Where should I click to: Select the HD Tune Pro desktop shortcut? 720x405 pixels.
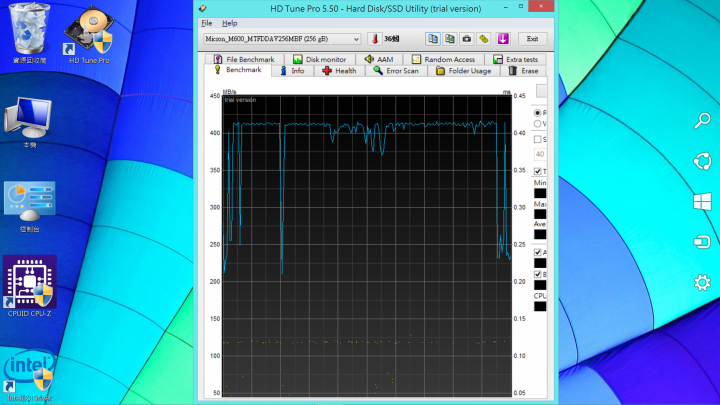pos(89,34)
